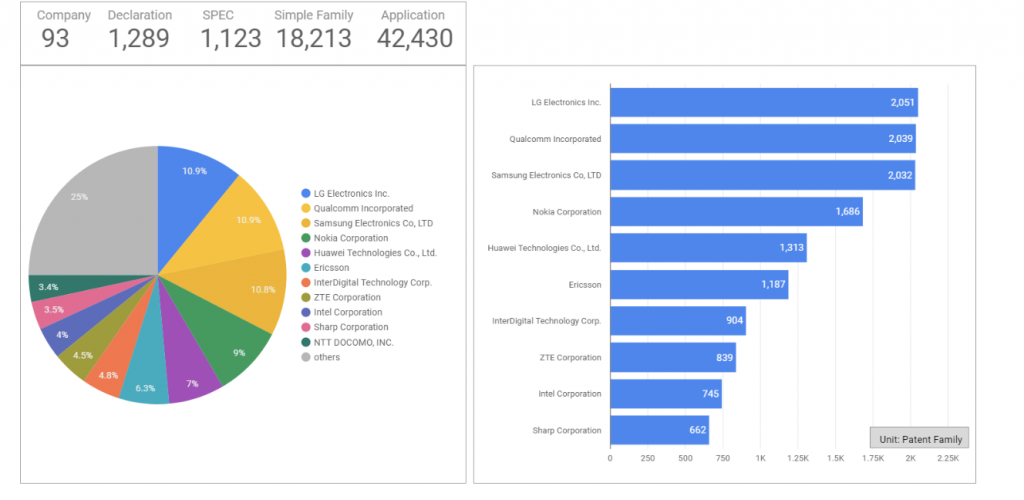The image size is (1024, 500).
Task: Click the Application count 42,430
Action: tap(415, 39)
